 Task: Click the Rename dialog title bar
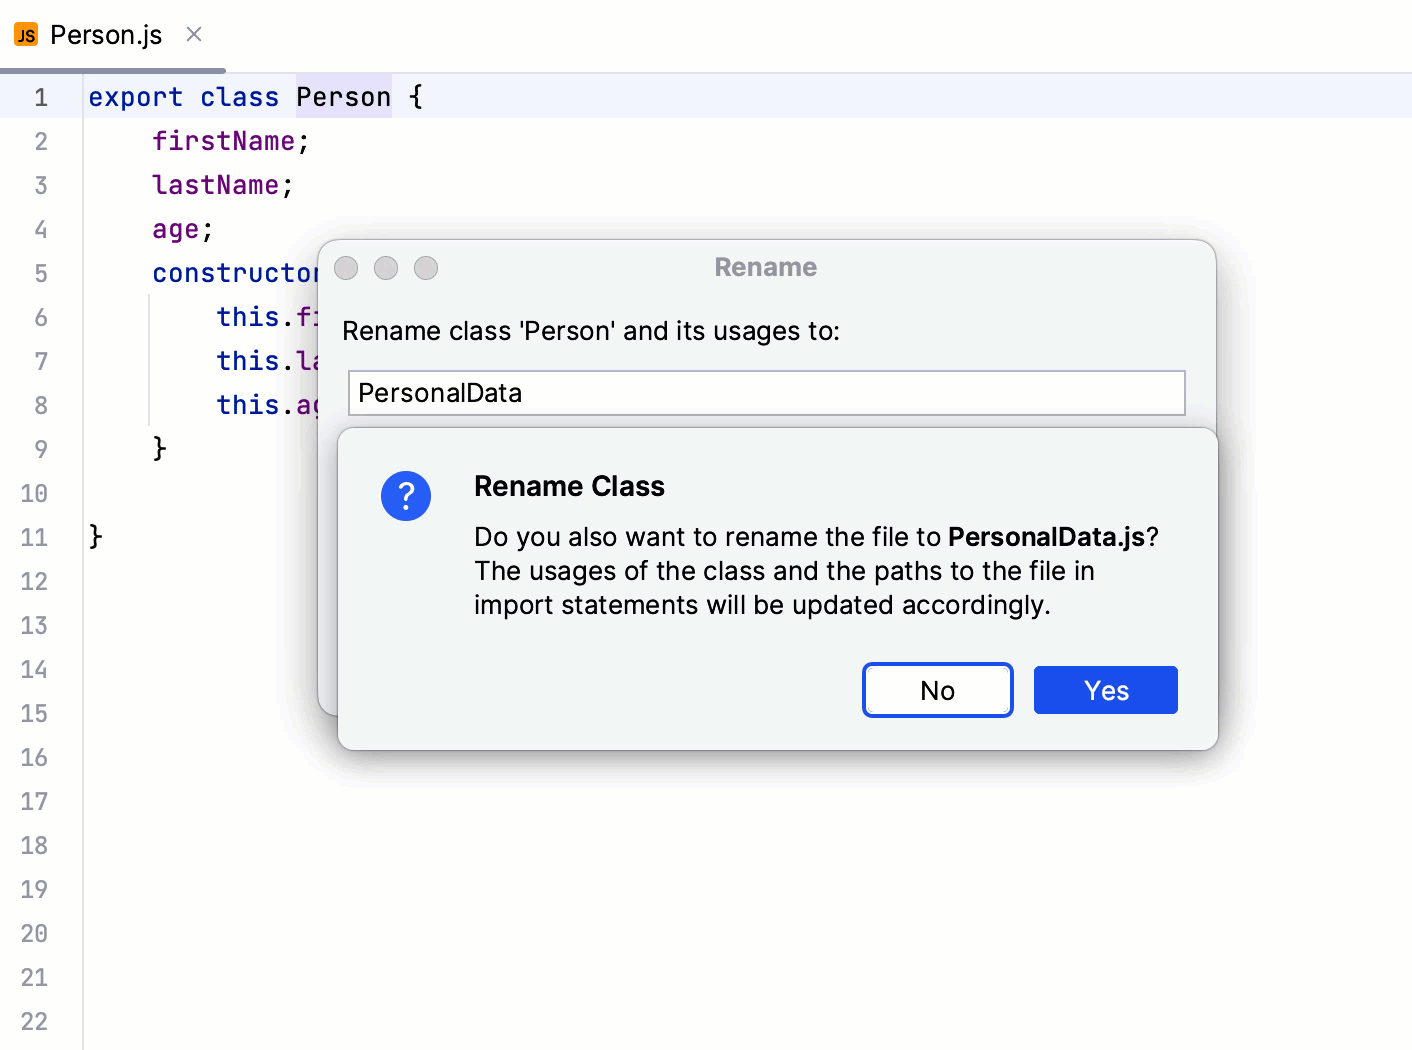coord(765,267)
